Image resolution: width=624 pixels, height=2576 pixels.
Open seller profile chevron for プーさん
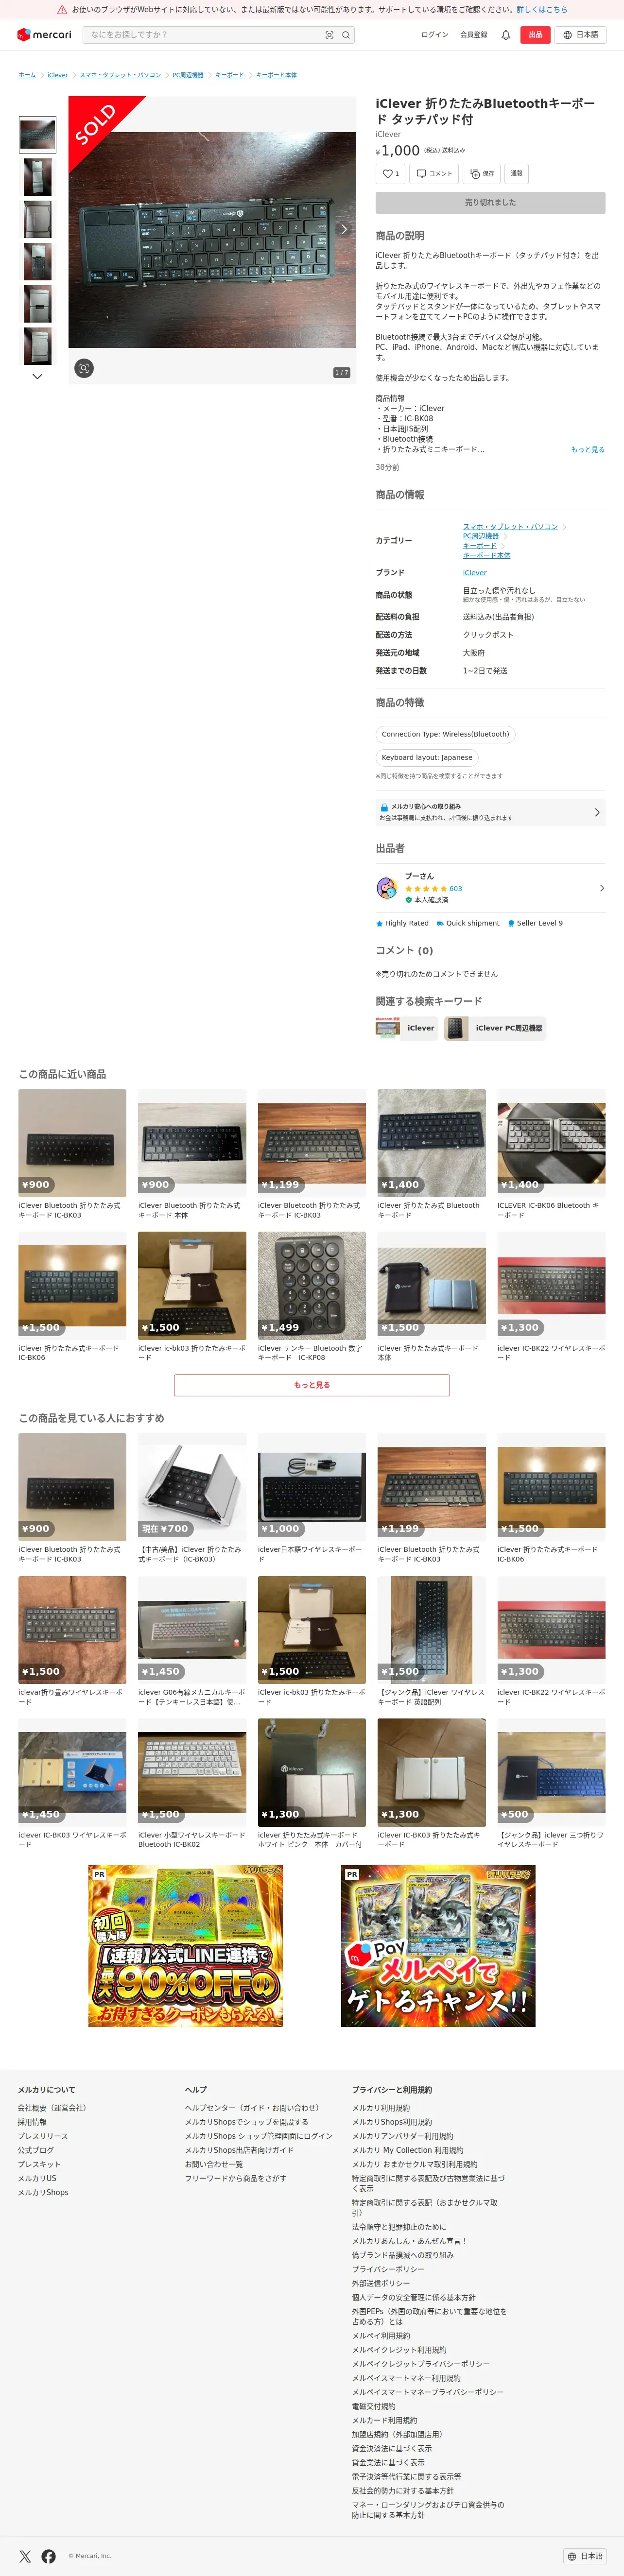pyautogui.click(x=601, y=888)
